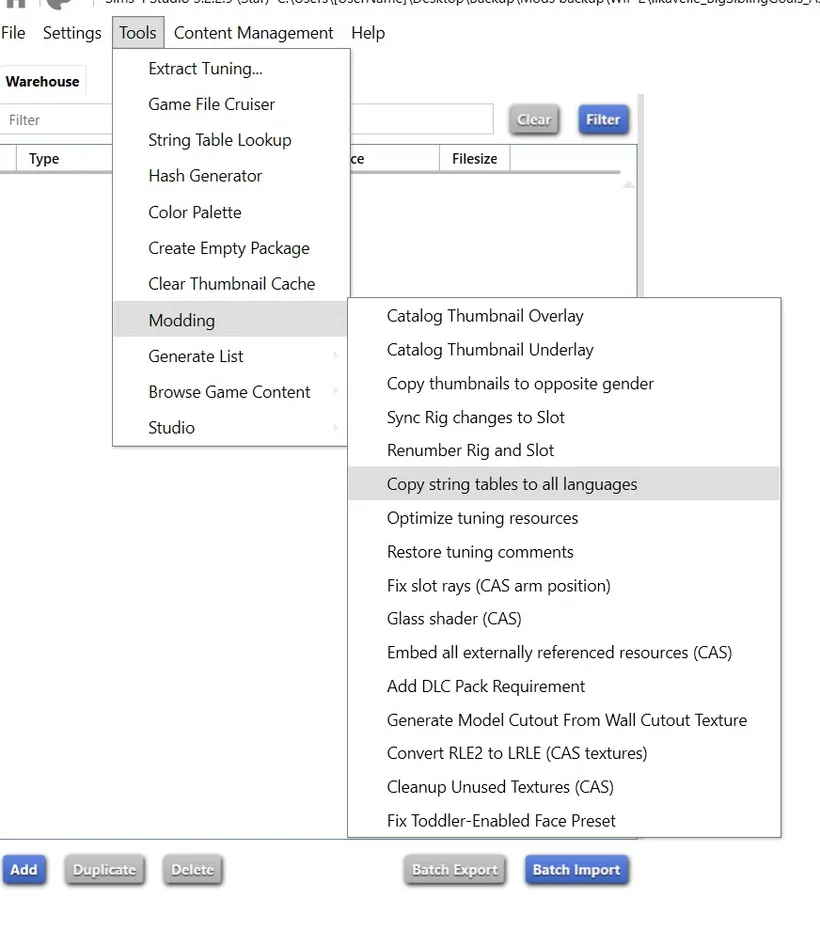The width and height of the screenshot is (820, 946).
Task: Sort the list by the Filesize column
Action: pos(473,158)
